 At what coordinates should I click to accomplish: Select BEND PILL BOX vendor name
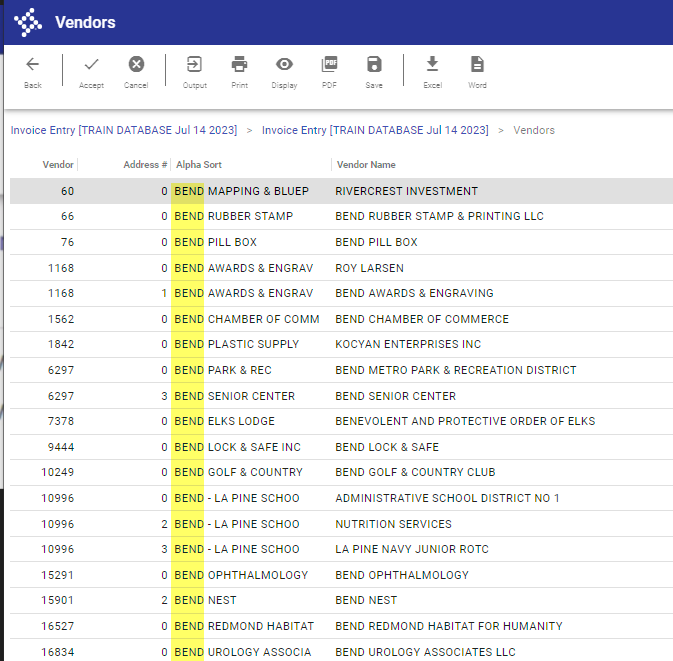[376, 242]
